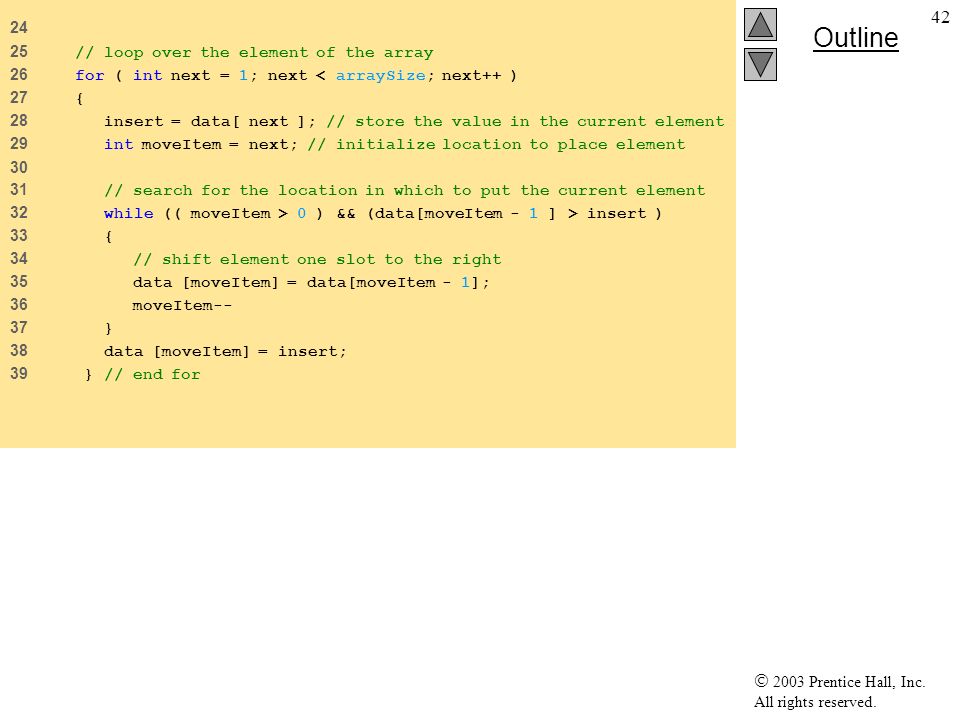Click comment 'loop over the element of the array'
This screenshot has width=960, height=720.
(x=254, y=53)
